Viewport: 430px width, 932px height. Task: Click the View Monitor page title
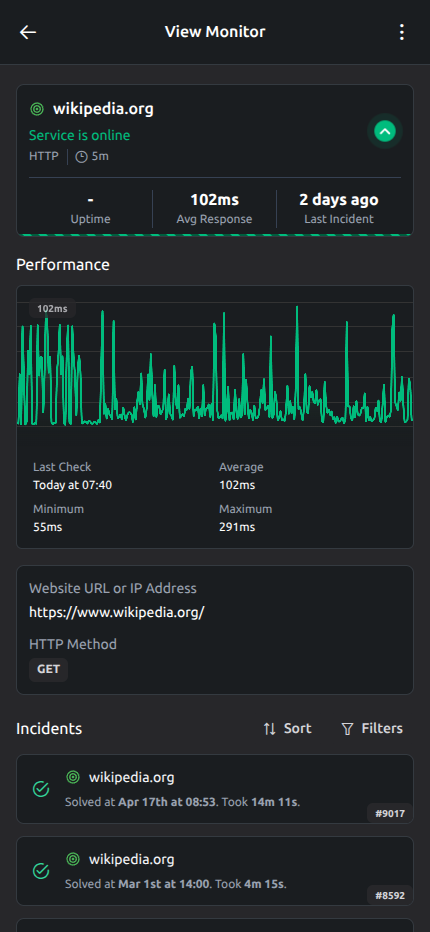pyautogui.click(x=215, y=32)
